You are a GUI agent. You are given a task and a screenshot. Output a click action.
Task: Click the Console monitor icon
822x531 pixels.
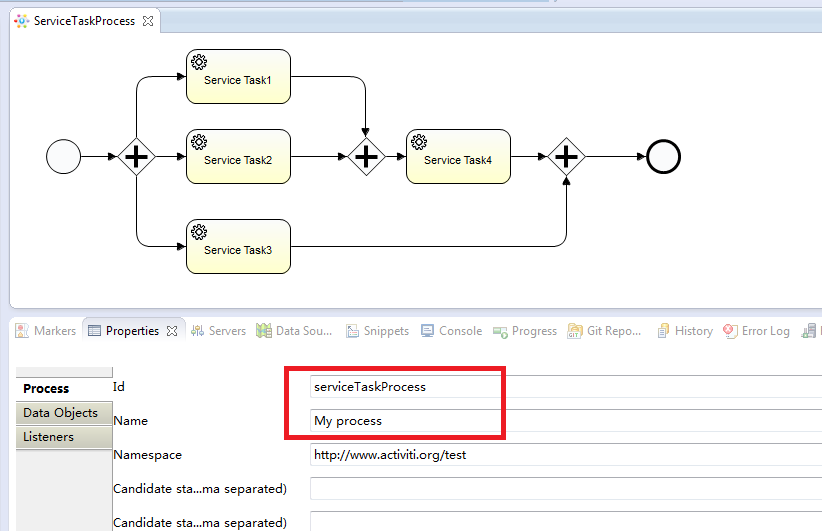pyautogui.click(x=428, y=331)
